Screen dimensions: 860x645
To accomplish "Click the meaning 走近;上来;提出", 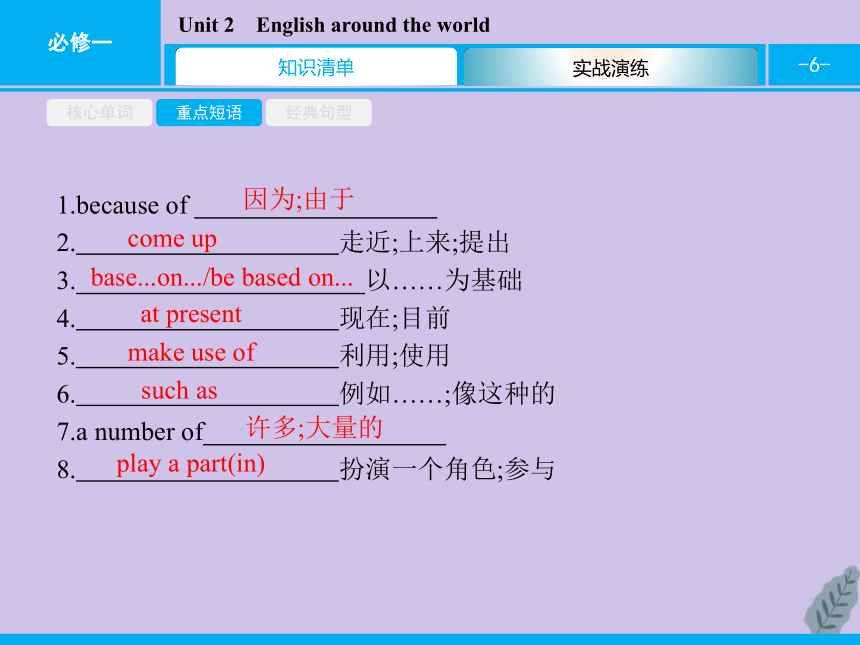I will [425, 242].
